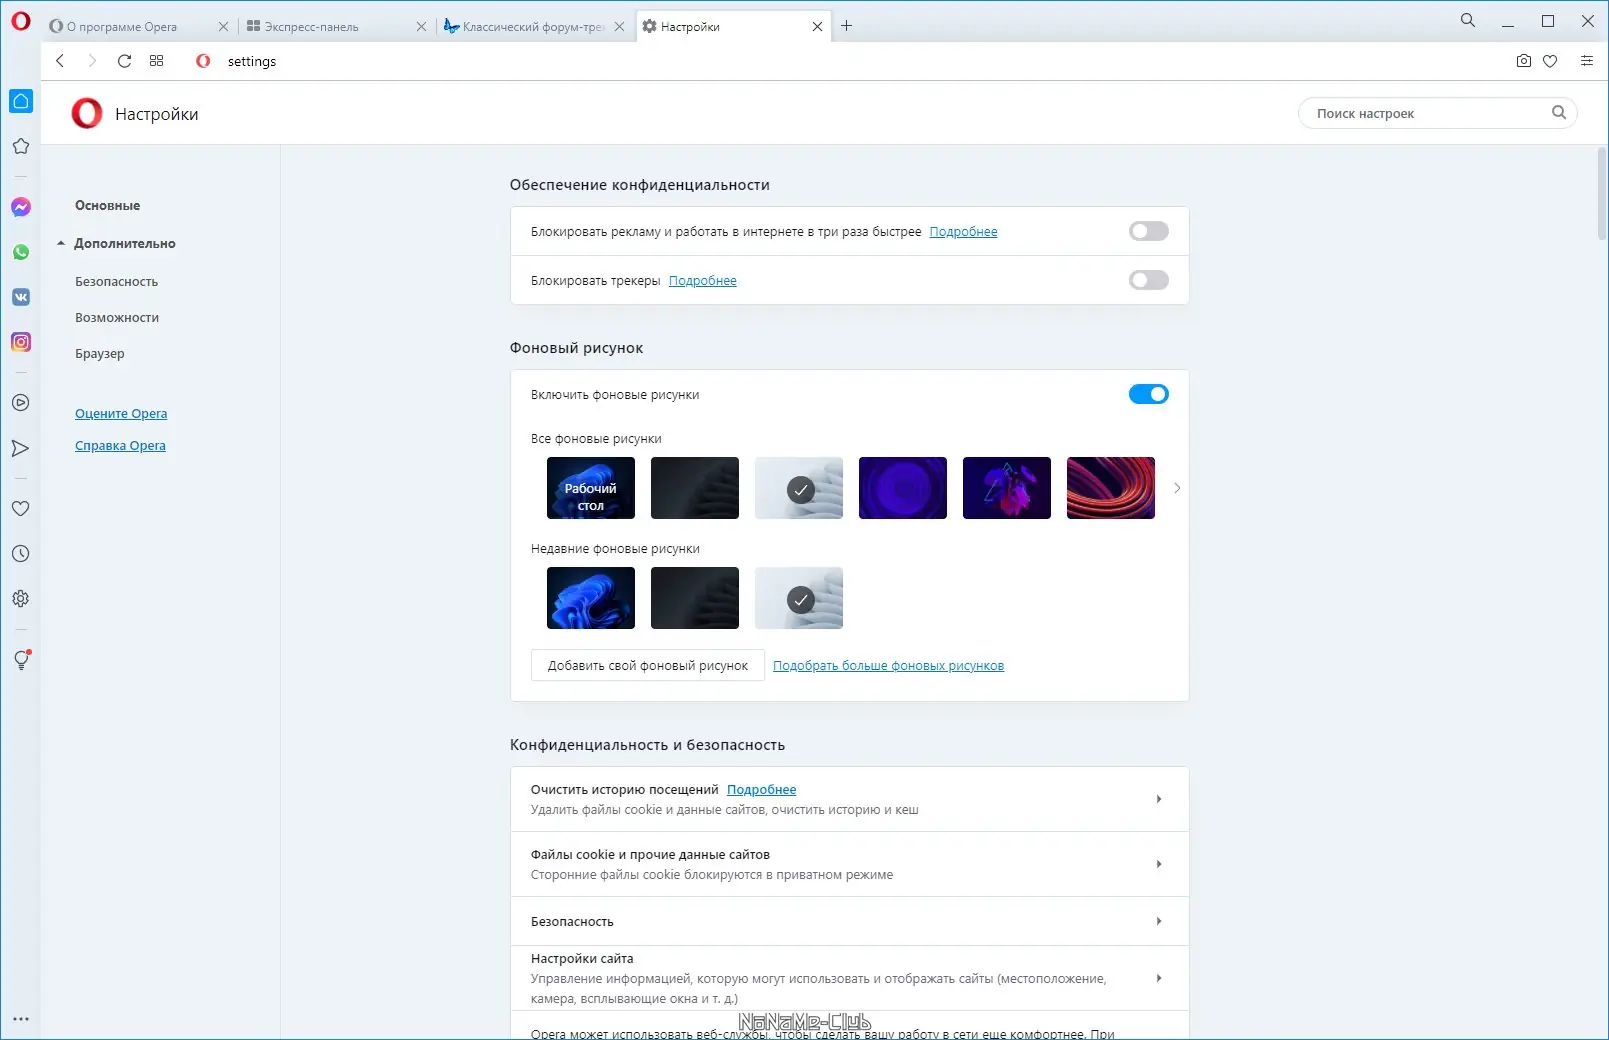Open WhatsApp sidebar panel
Viewport: 1609px width, 1040px height.
(x=21, y=252)
